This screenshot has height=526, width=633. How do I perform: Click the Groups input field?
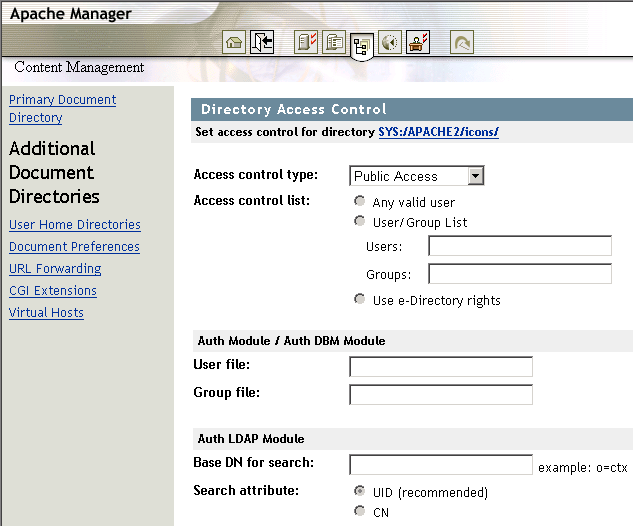(520, 274)
